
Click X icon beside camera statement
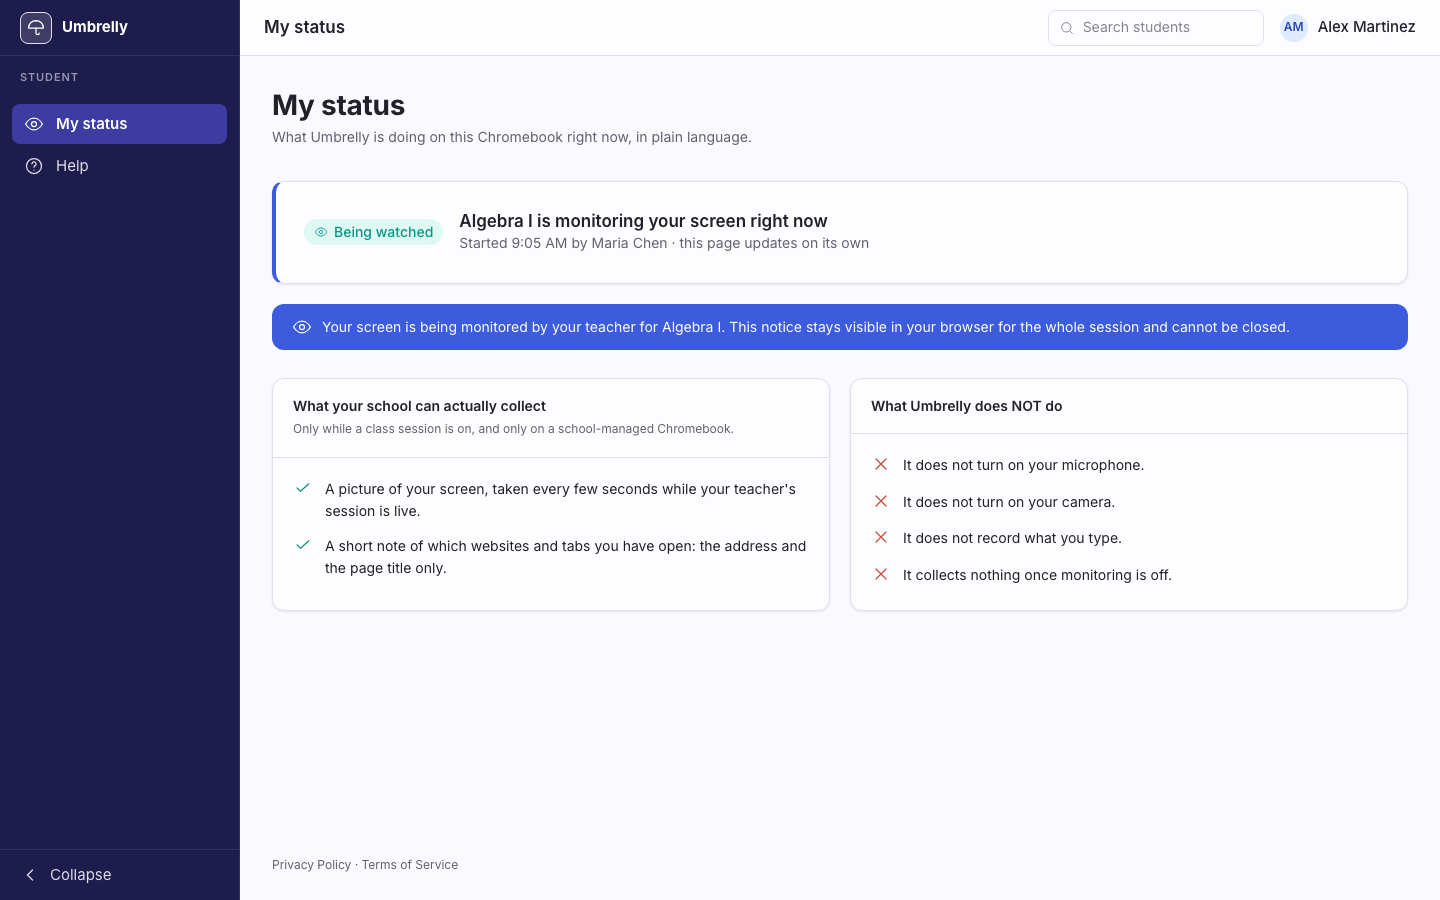pyautogui.click(x=881, y=501)
